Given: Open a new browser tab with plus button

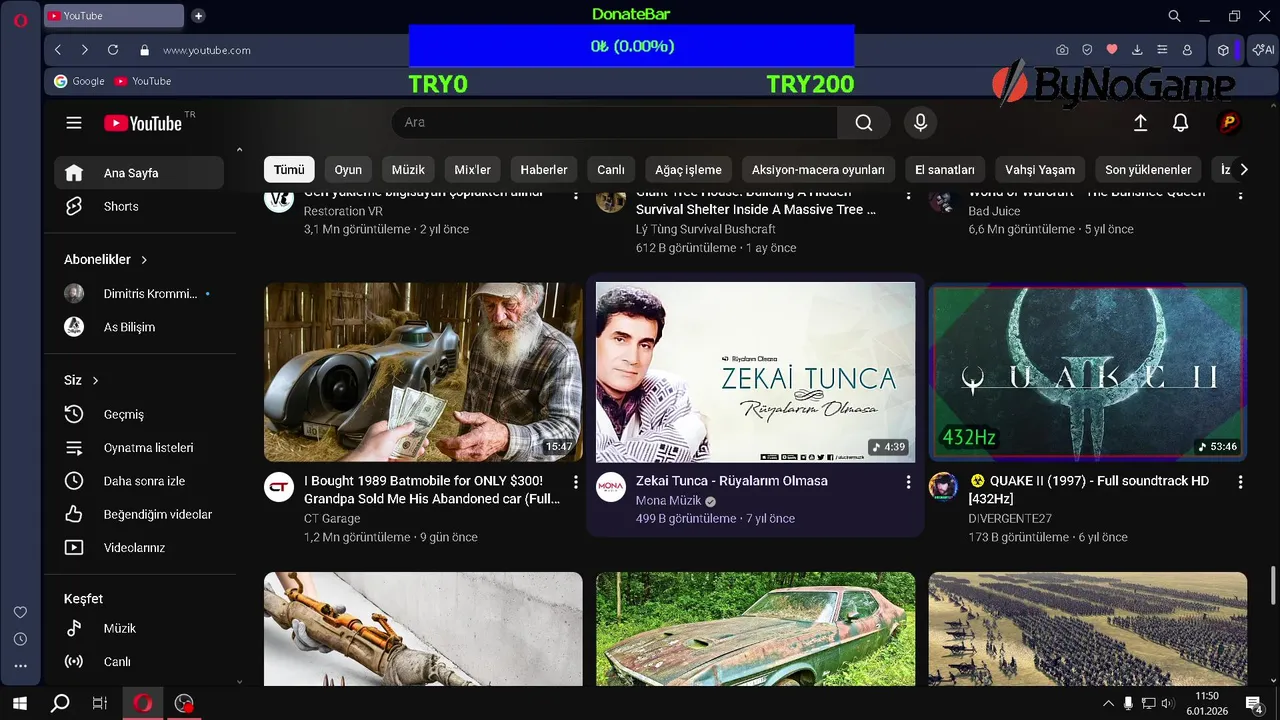Looking at the screenshot, I should 198,16.
